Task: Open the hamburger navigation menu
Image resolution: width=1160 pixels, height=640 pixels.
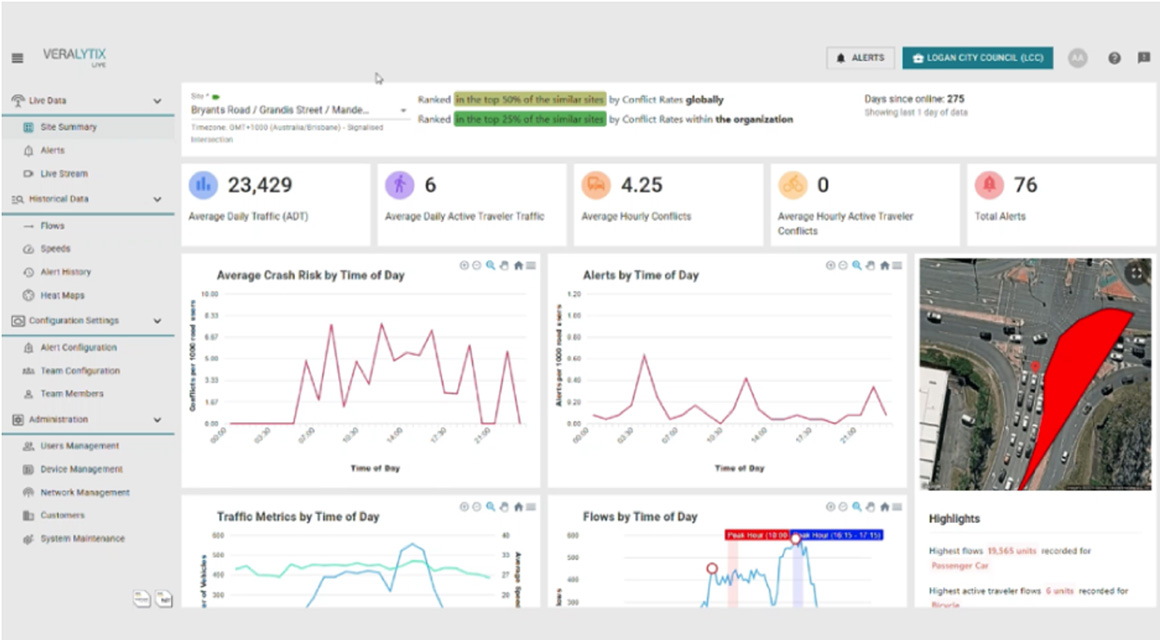Action: pos(17,58)
